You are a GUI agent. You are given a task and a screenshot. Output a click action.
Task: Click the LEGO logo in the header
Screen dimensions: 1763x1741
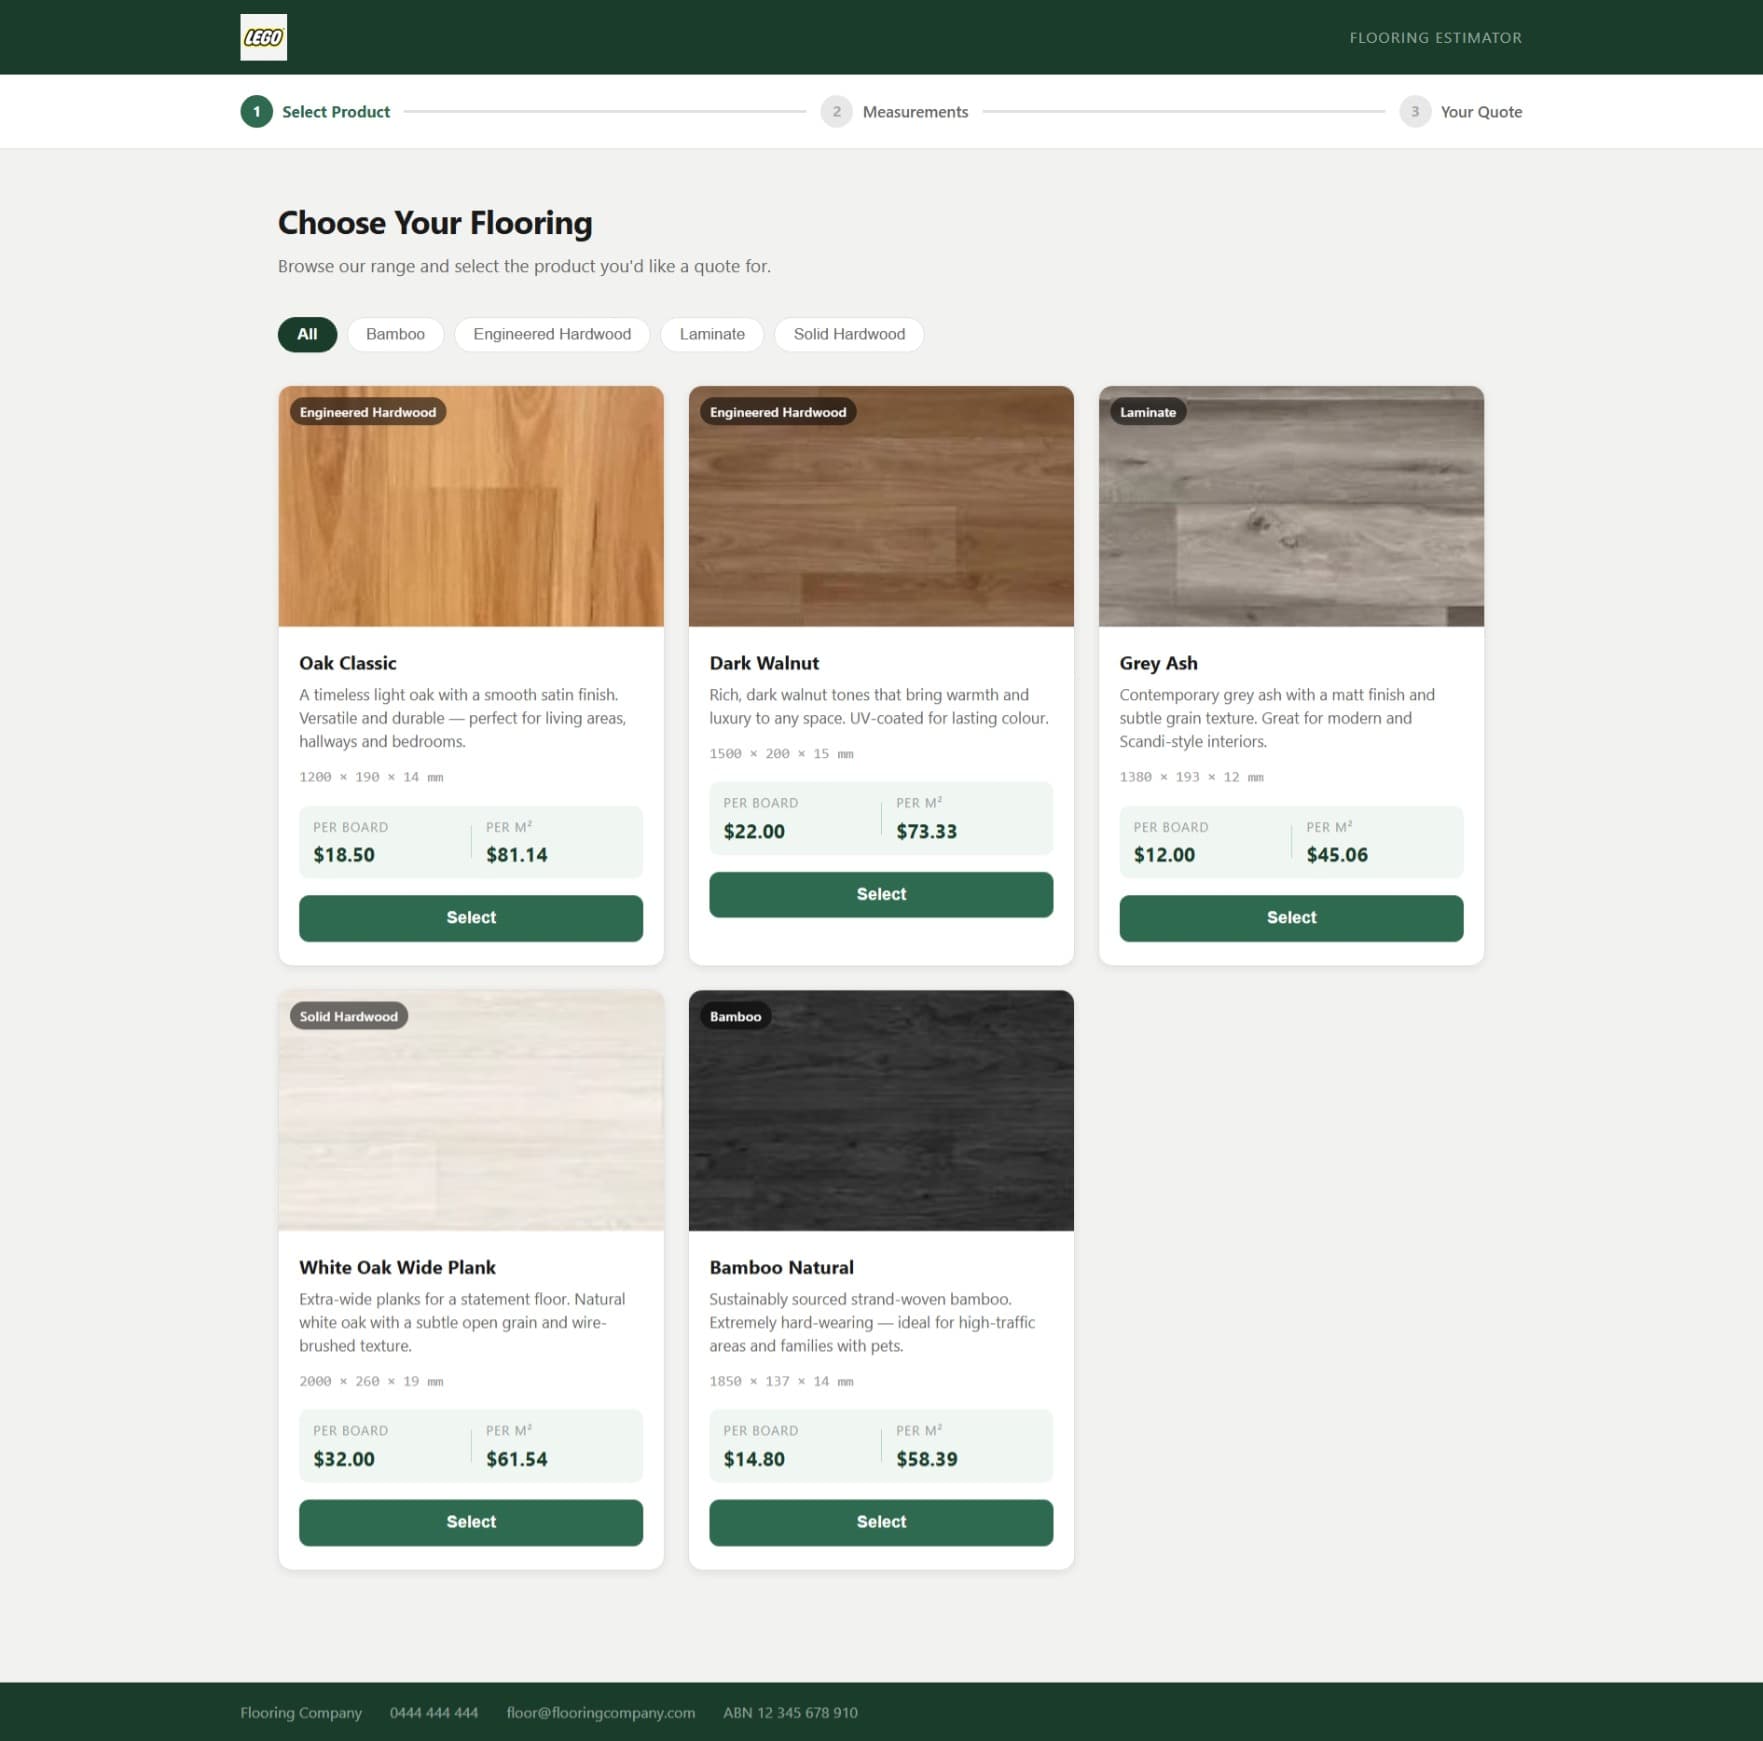264,37
